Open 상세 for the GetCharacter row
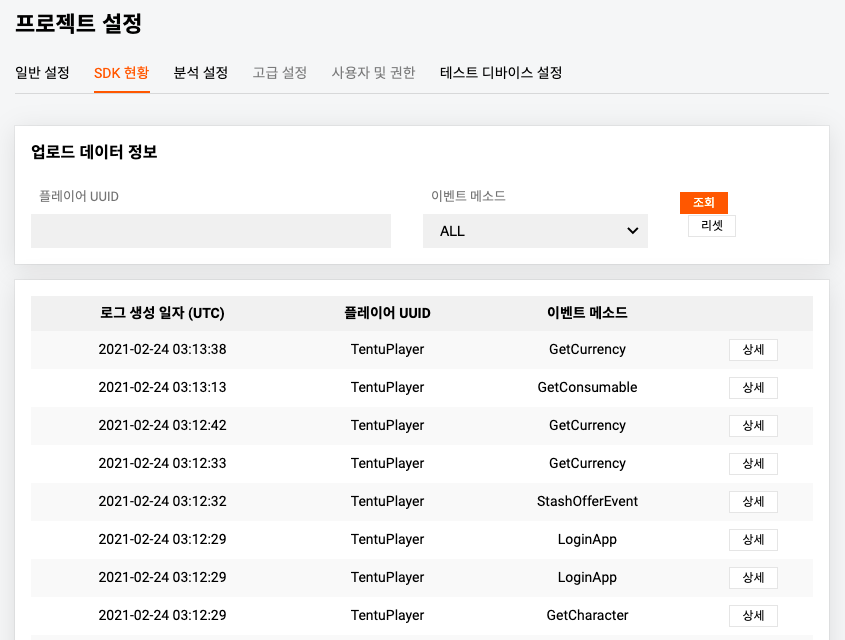The image size is (845, 640). tap(753, 616)
